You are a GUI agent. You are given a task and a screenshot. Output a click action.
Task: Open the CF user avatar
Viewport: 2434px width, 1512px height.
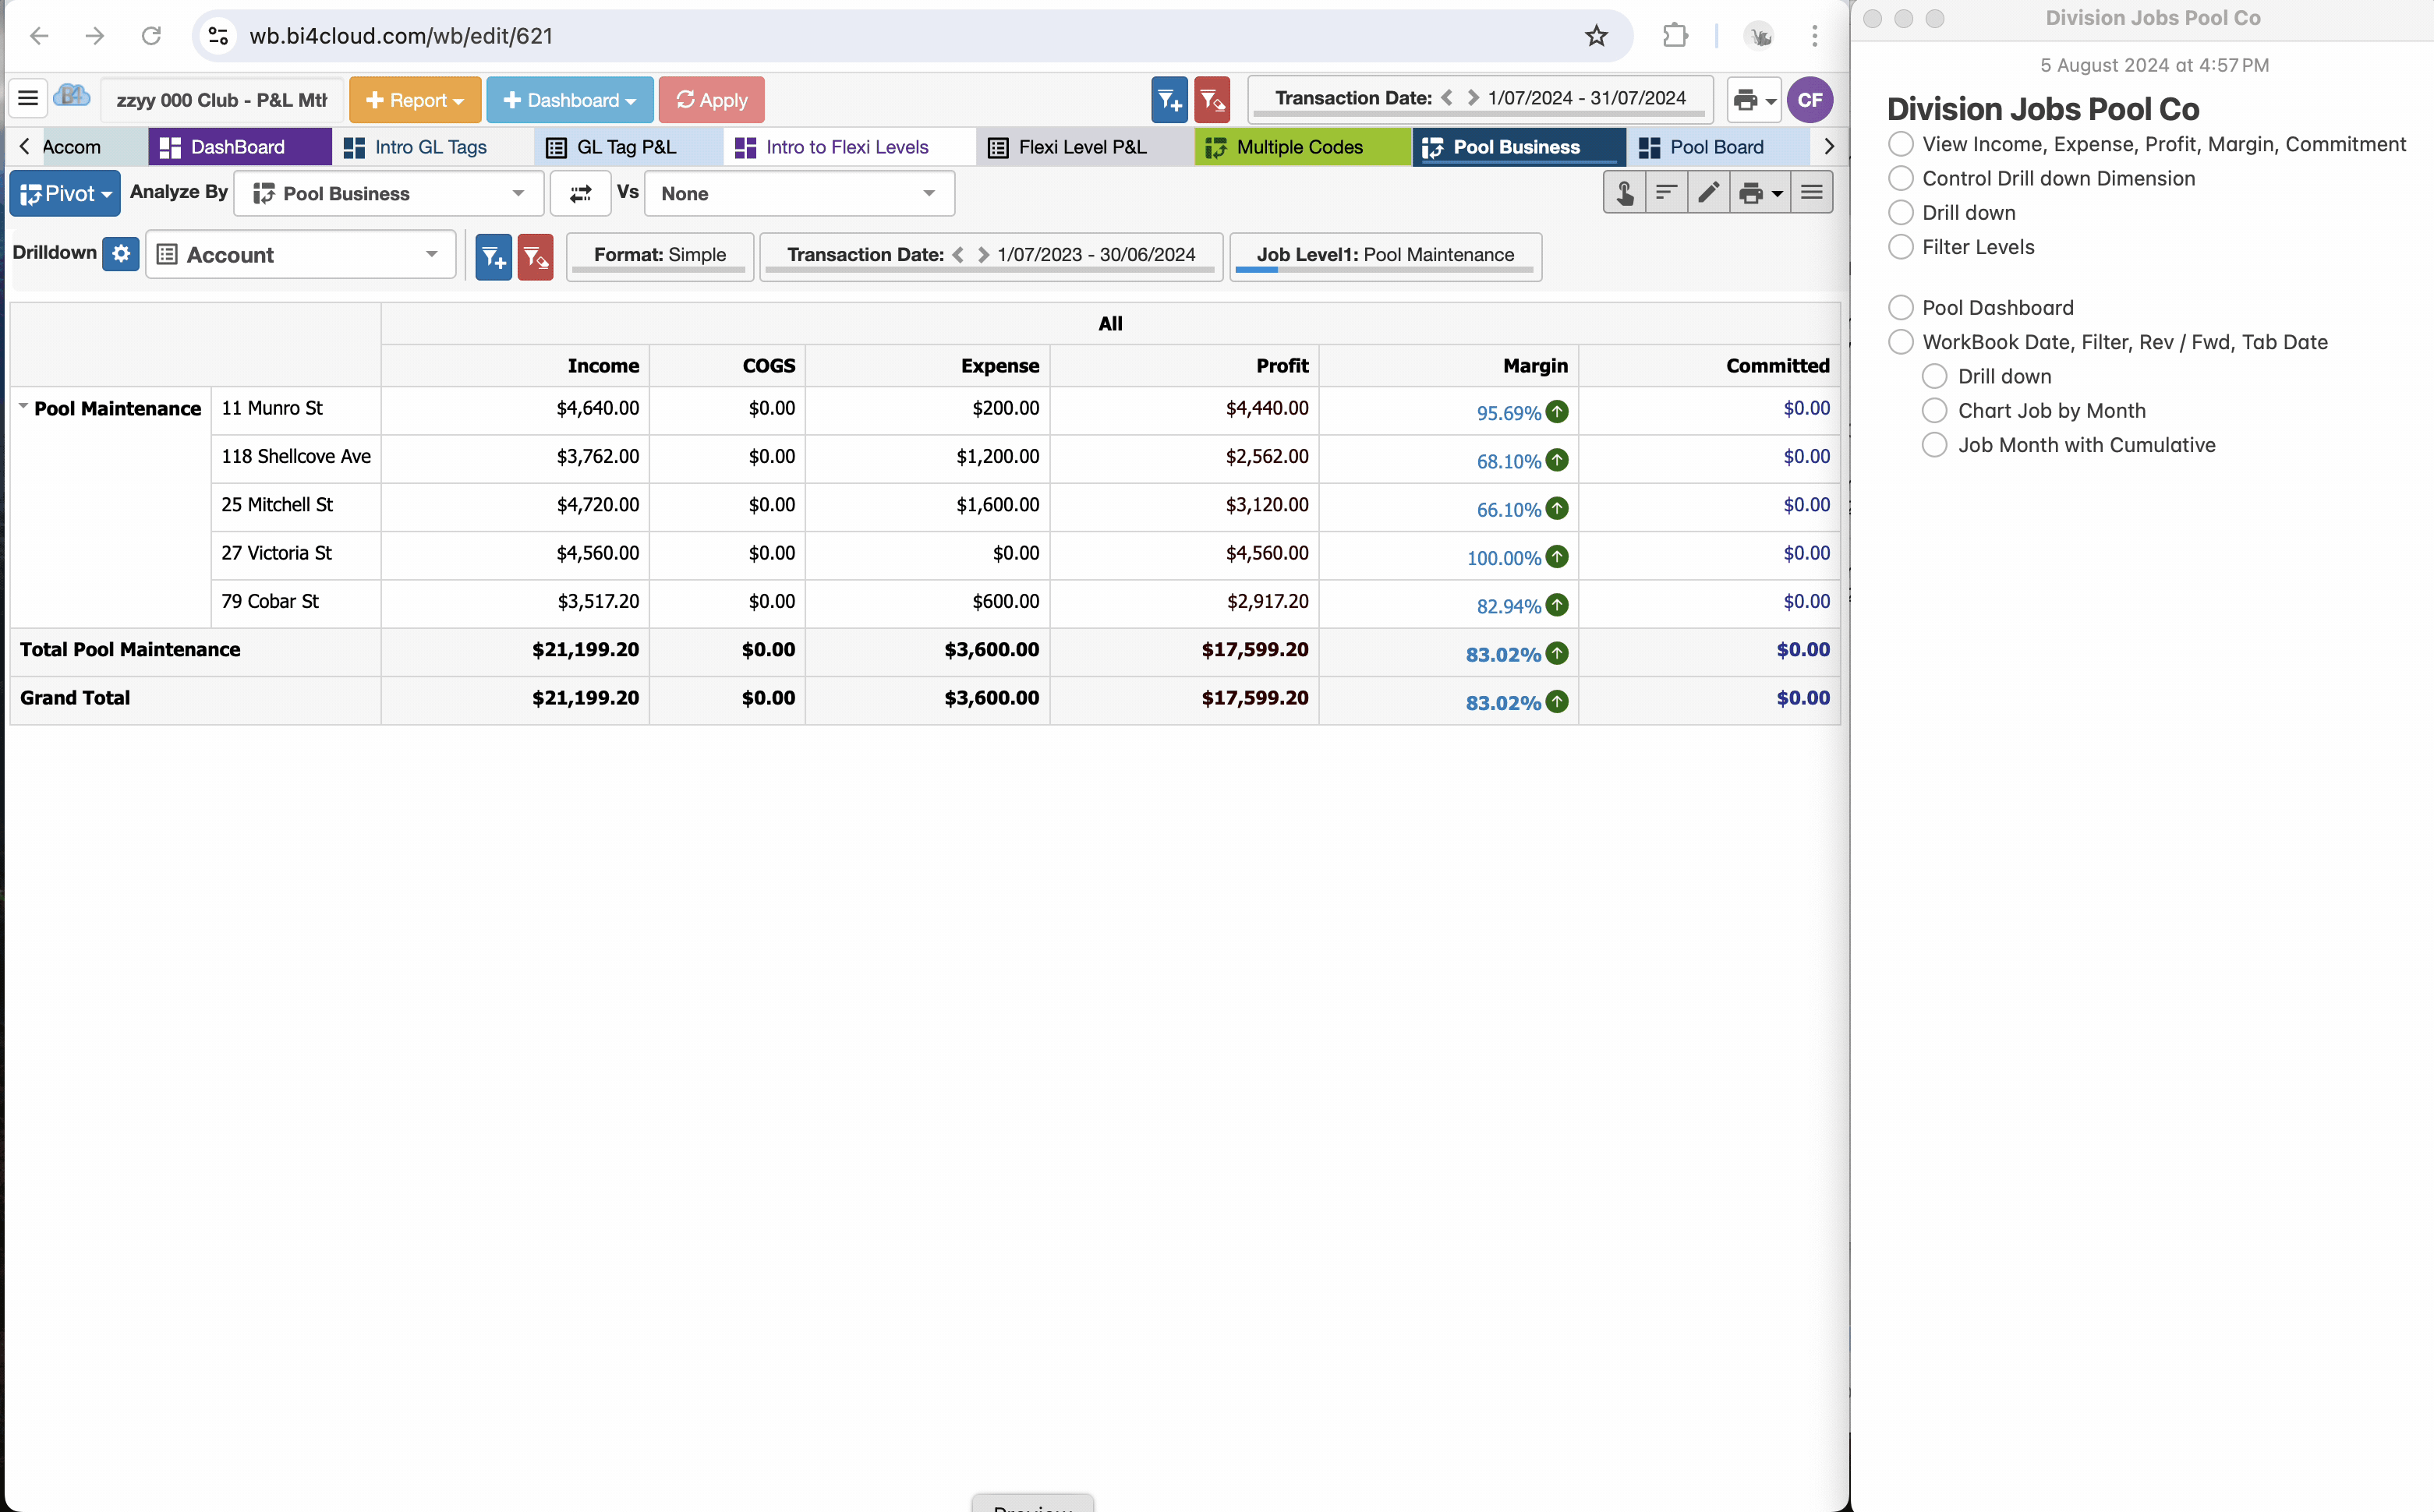(1809, 100)
